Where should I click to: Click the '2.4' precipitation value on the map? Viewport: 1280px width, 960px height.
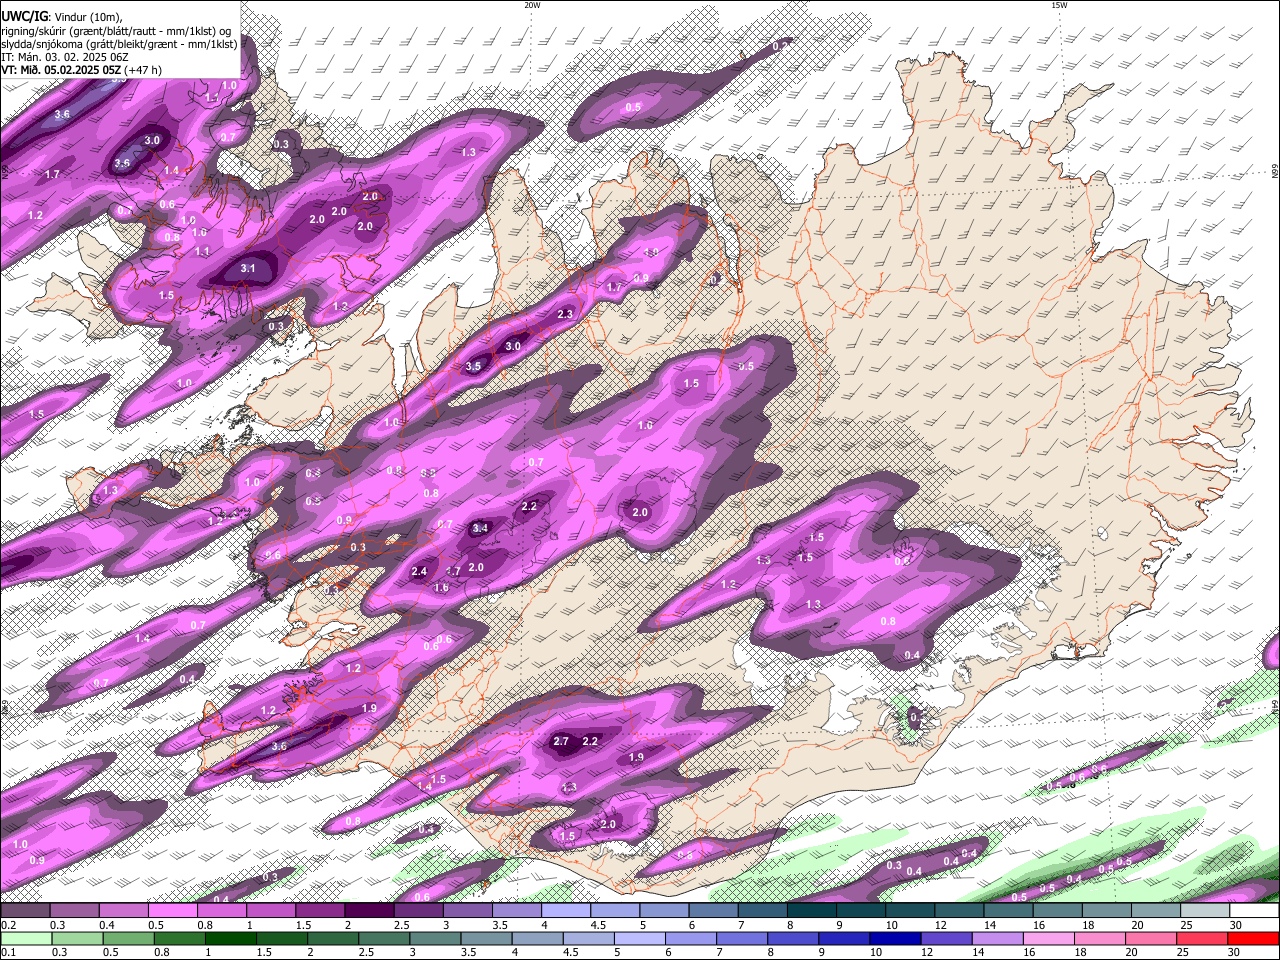point(419,571)
